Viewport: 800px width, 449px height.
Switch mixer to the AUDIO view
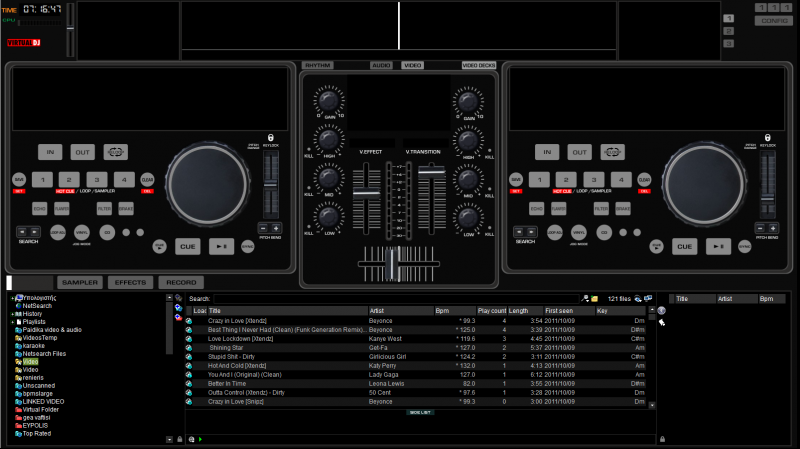381,65
